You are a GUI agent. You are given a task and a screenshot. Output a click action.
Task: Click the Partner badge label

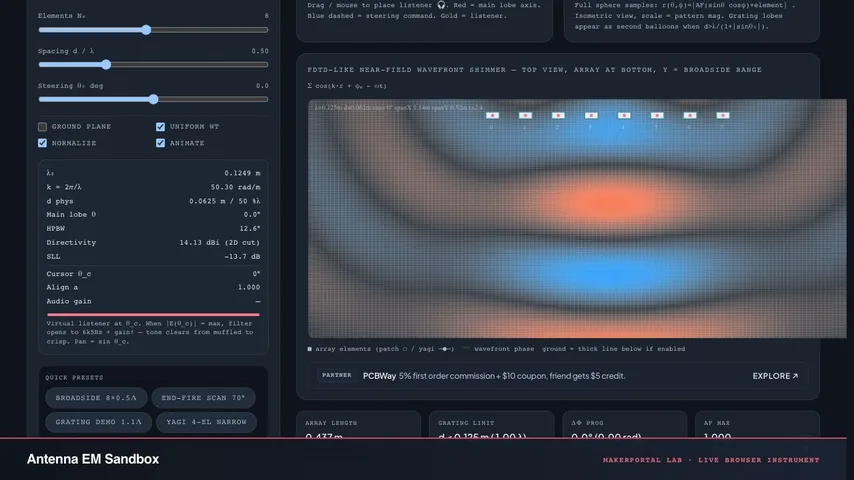337,375
